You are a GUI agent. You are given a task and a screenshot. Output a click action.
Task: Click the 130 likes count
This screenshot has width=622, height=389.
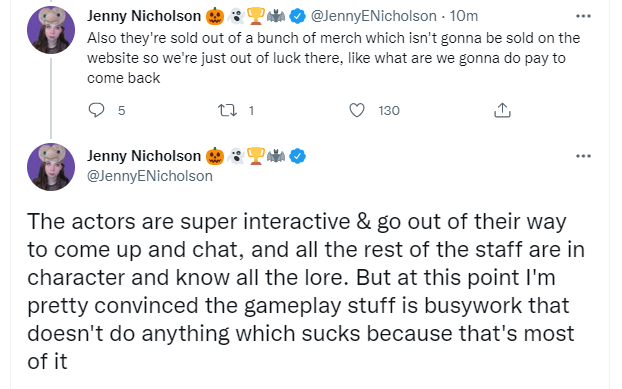tap(389, 111)
